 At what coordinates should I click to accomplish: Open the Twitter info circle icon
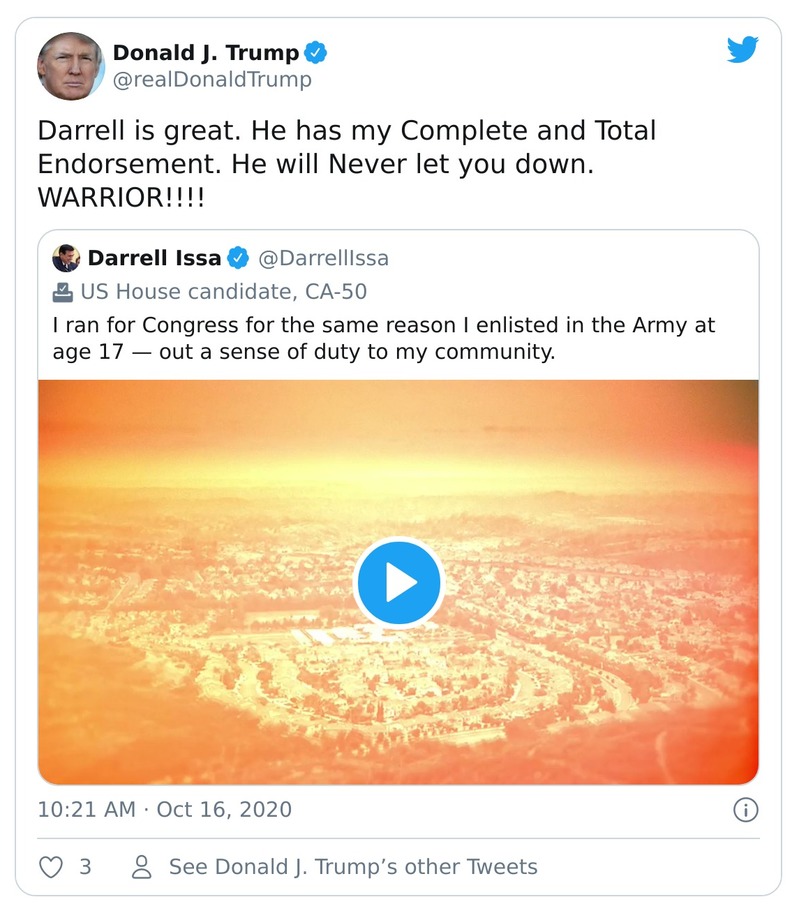745,809
